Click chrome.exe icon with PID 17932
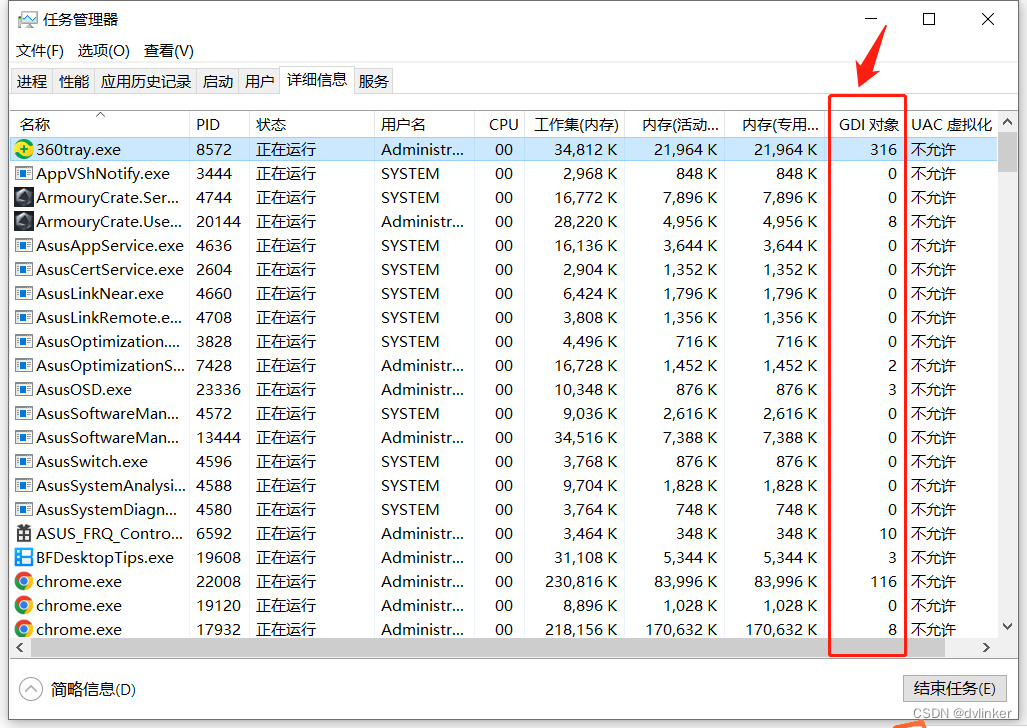This screenshot has height=728, width=1027. tap(24, 629)
